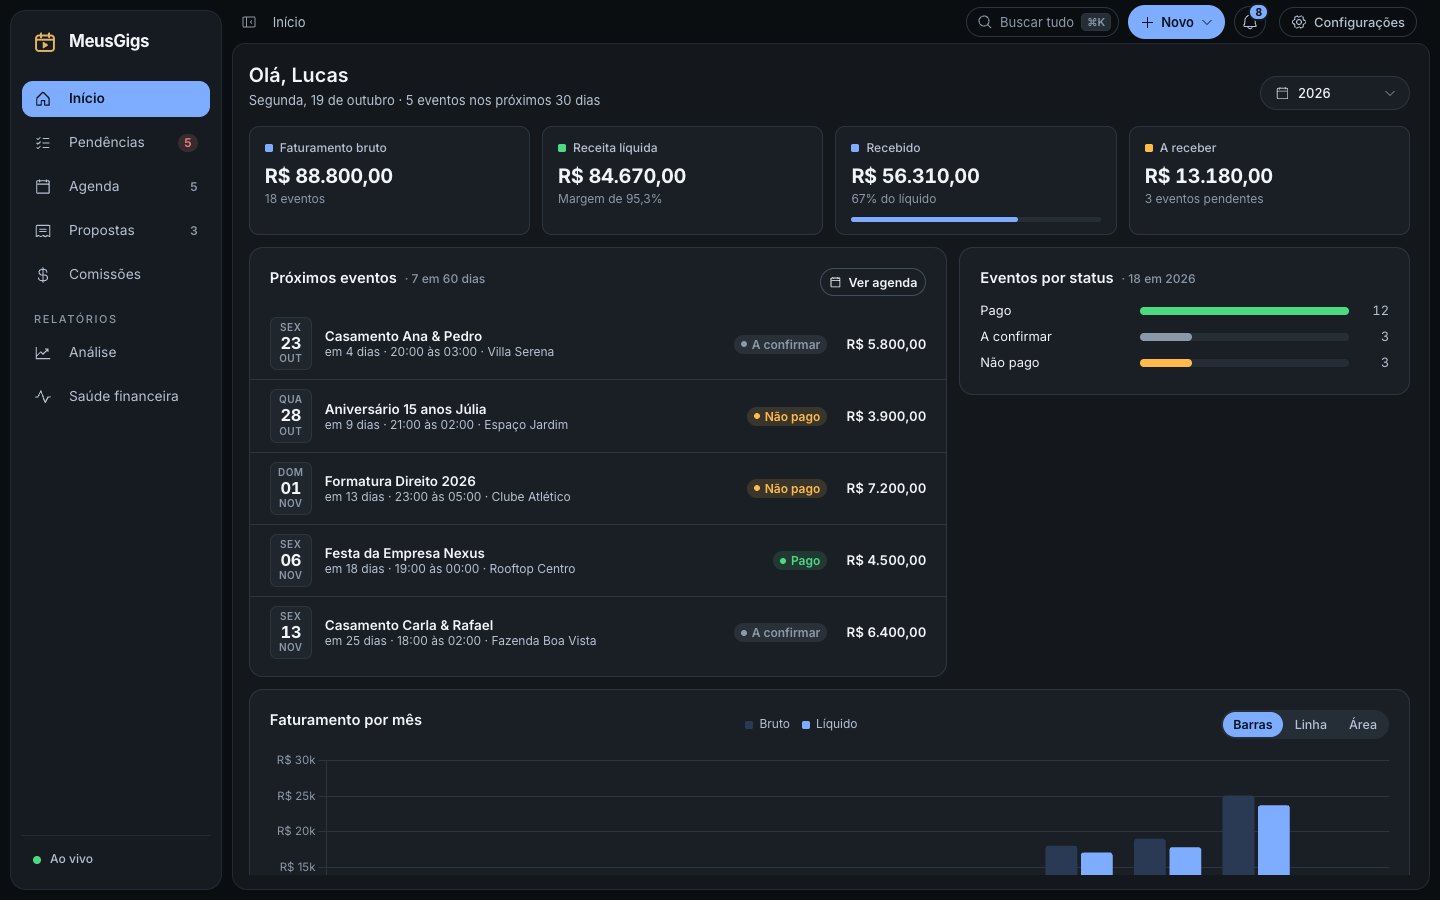
Task: Click the Configurações button
Action: point(1348,22)
